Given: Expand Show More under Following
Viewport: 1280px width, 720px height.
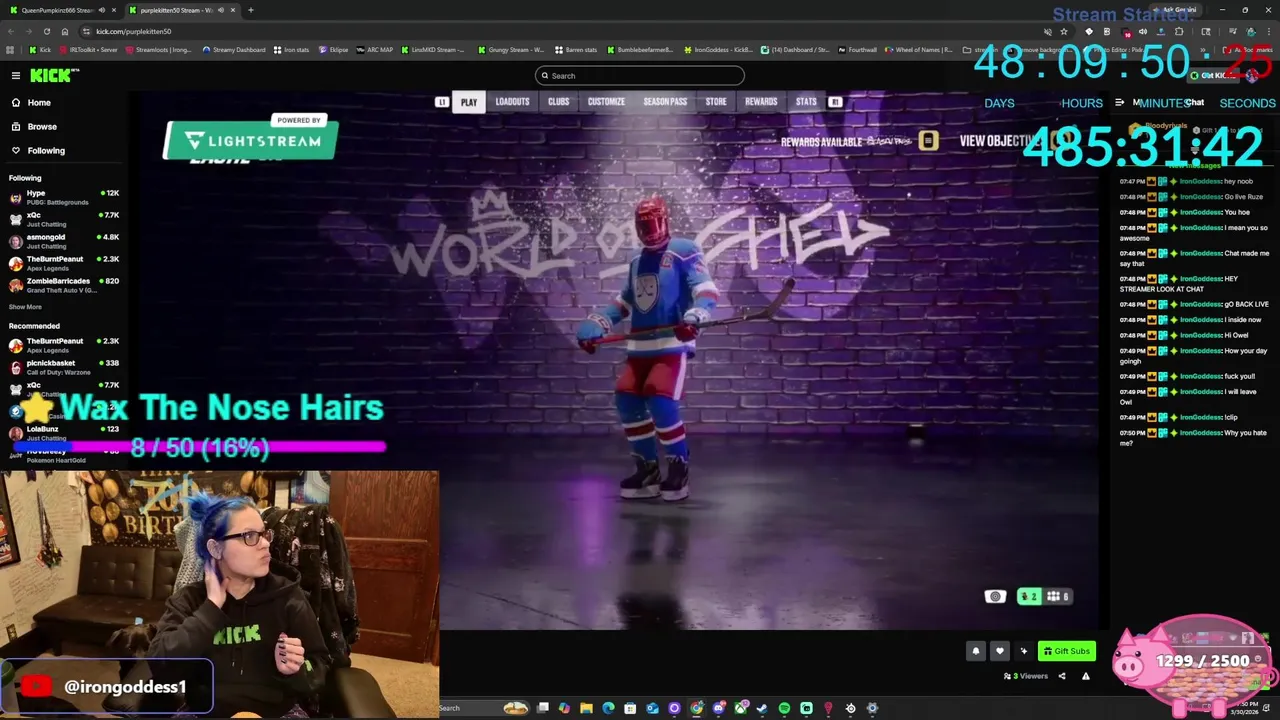Looking at the screenshot, I should point(26,307).
